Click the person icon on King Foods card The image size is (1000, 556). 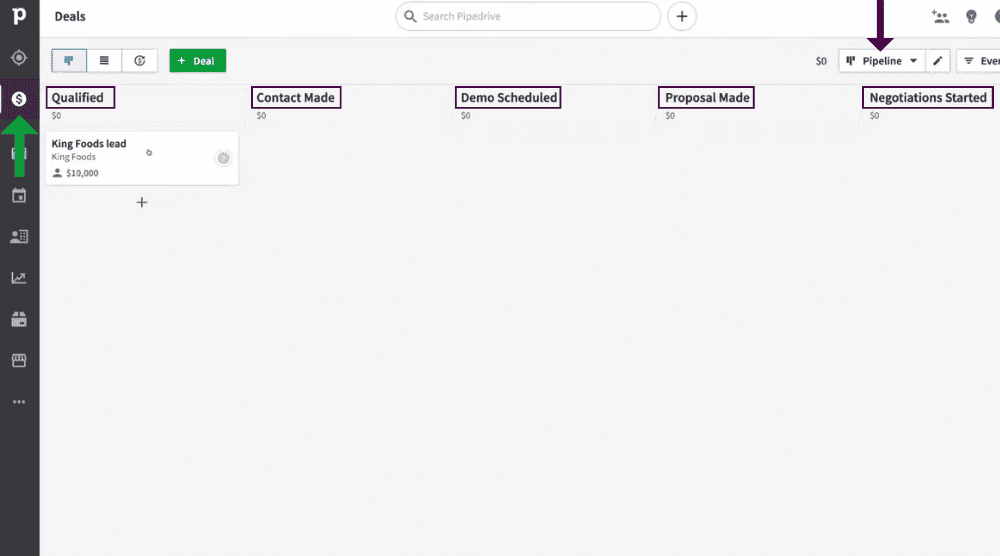pos(57,173)
